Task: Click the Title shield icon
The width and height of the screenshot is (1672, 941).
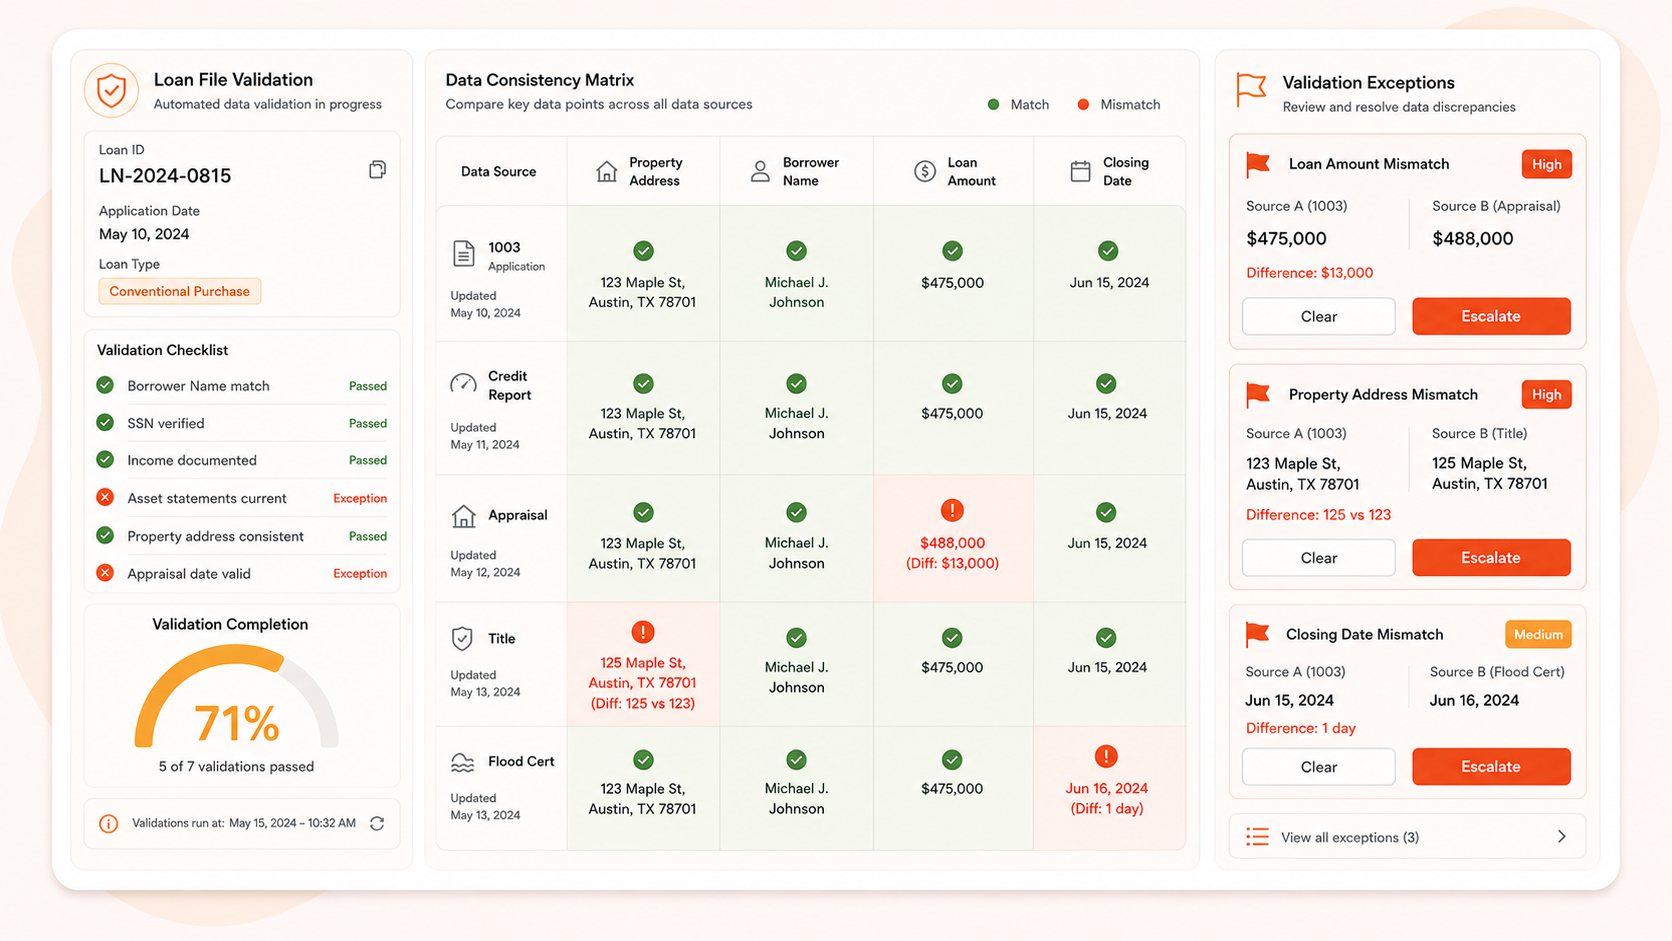Action: pos(462,638)
